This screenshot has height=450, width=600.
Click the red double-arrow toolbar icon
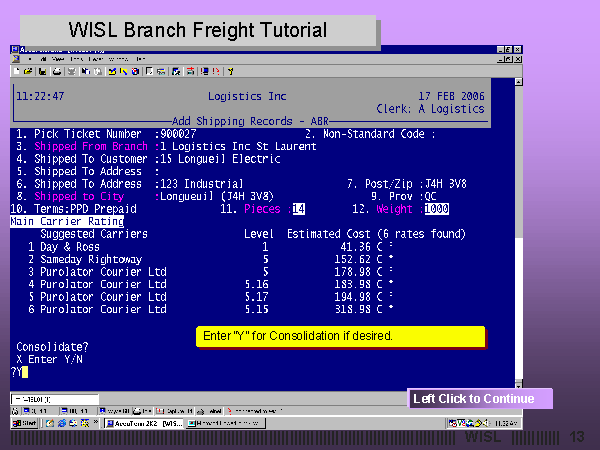[x=190, y=71]
